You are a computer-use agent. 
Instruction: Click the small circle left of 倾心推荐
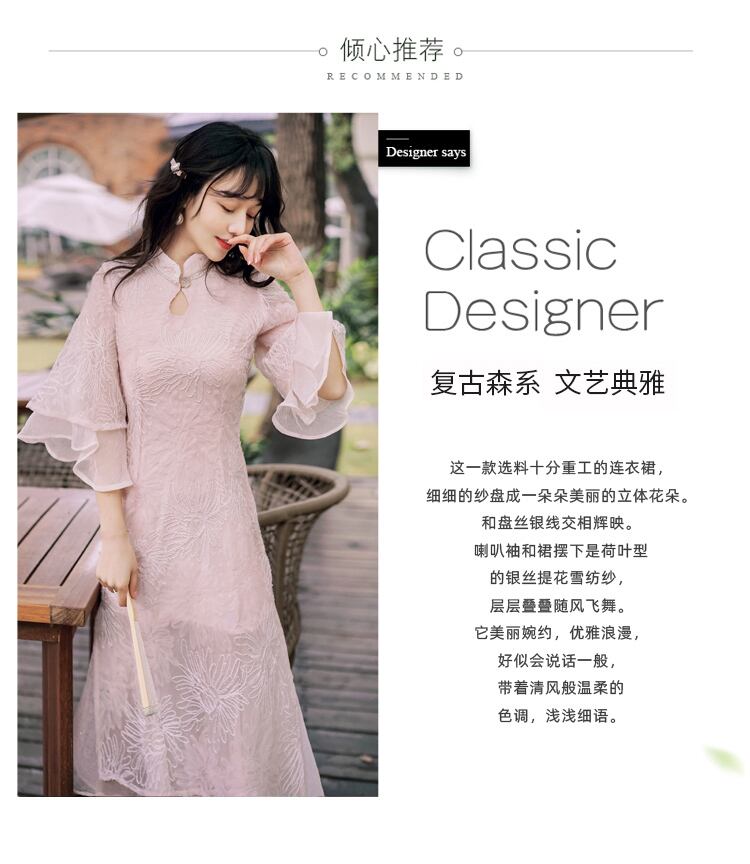pyautogui.click(x=323, y=52)
